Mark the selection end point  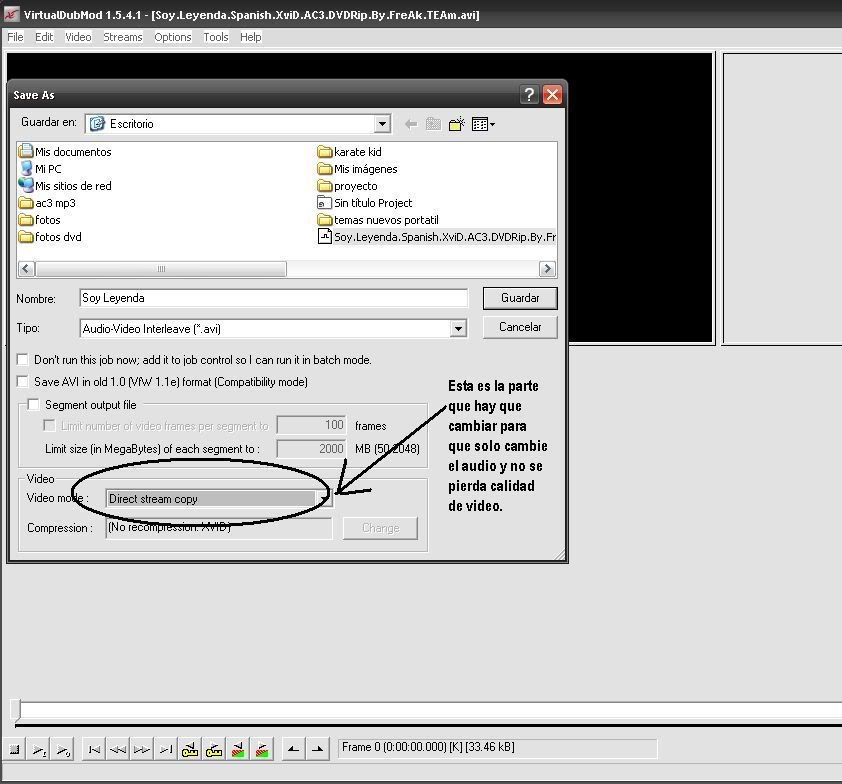[x=318, y=750]
